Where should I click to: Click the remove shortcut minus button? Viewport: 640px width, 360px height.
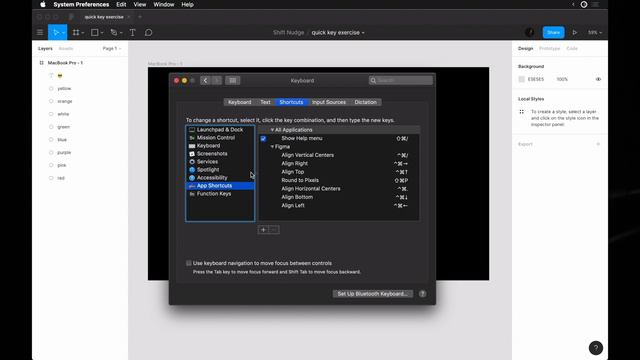[x=274, y=230]
